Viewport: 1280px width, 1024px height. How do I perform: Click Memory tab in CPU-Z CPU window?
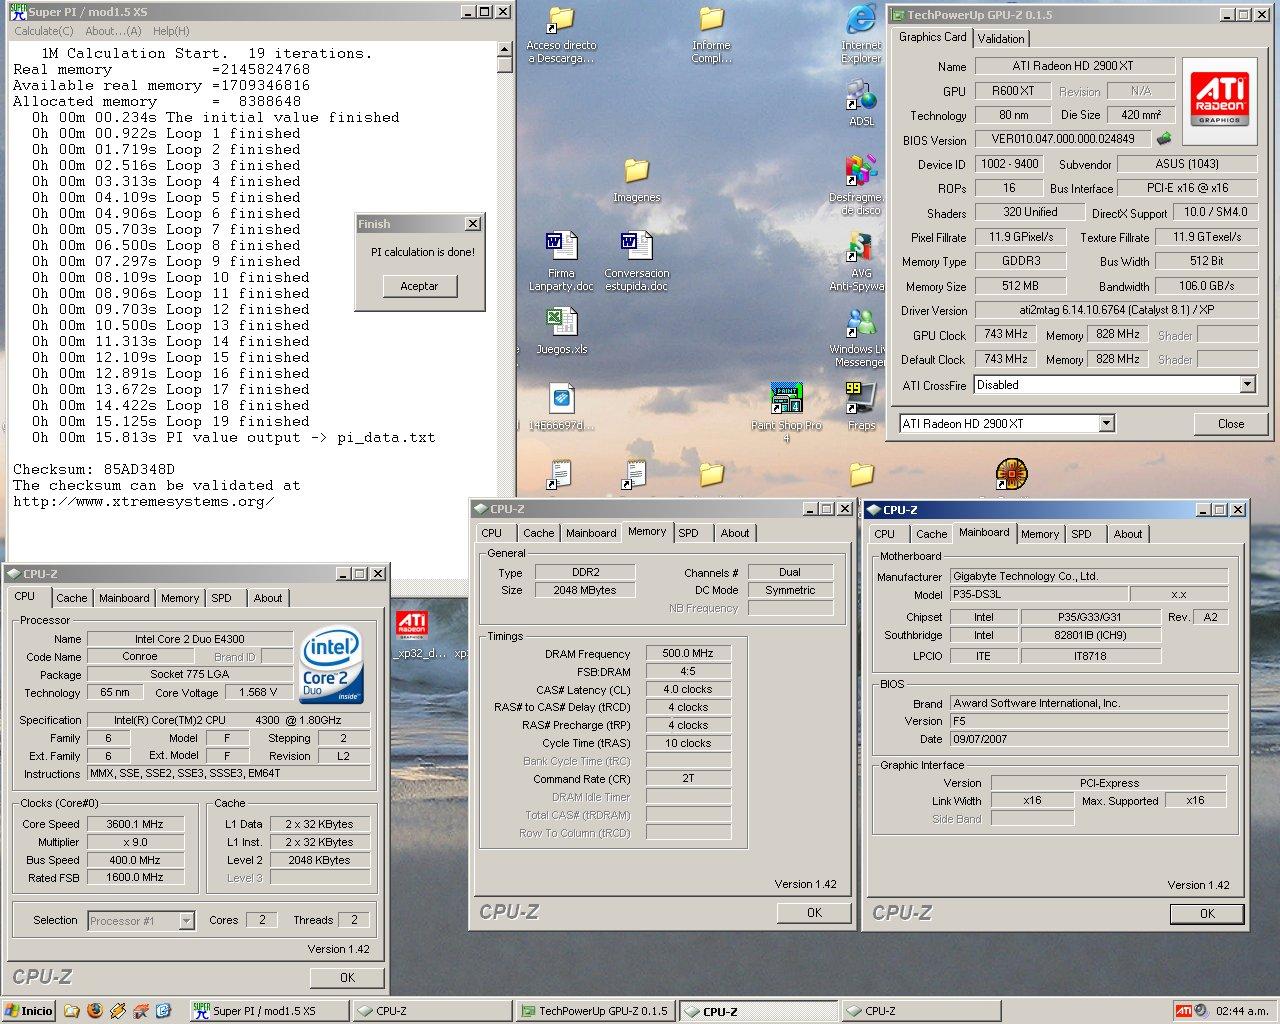tap(180, 598)
